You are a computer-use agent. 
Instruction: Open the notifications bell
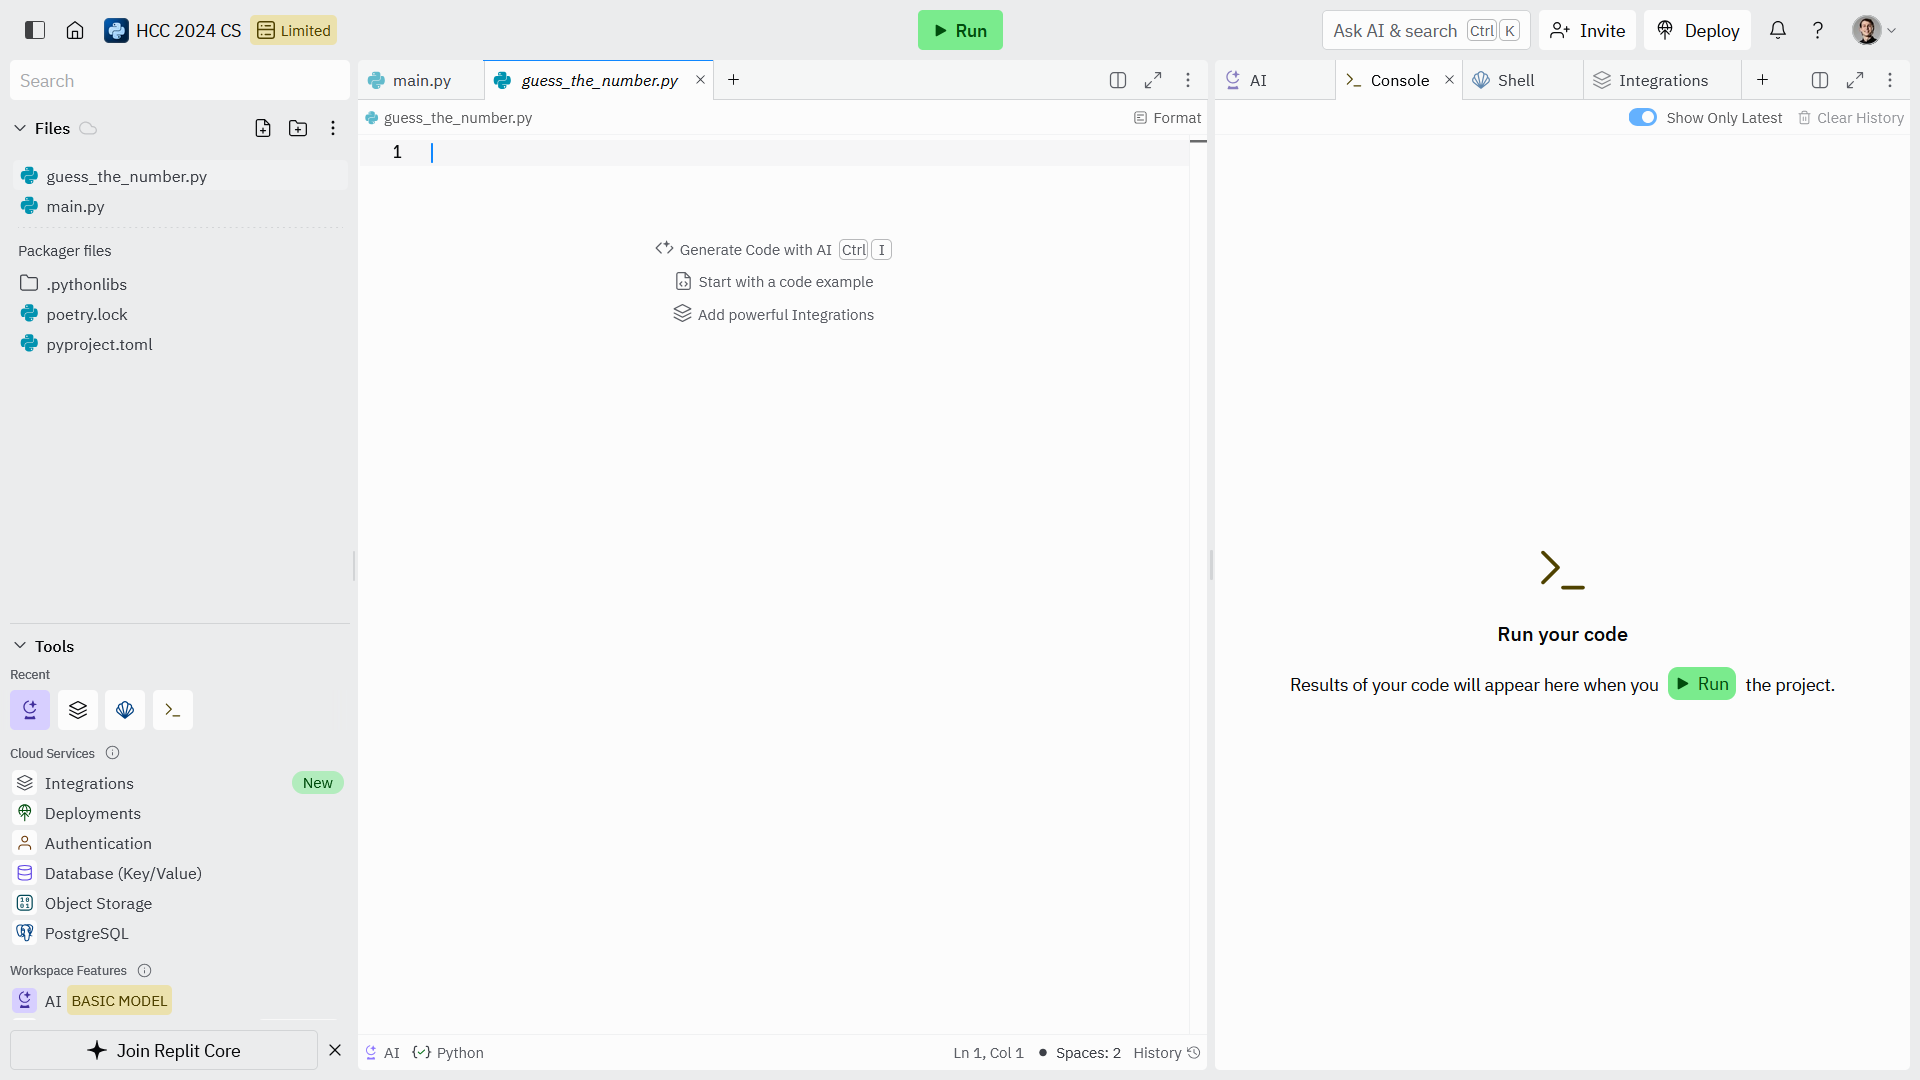1777,30
